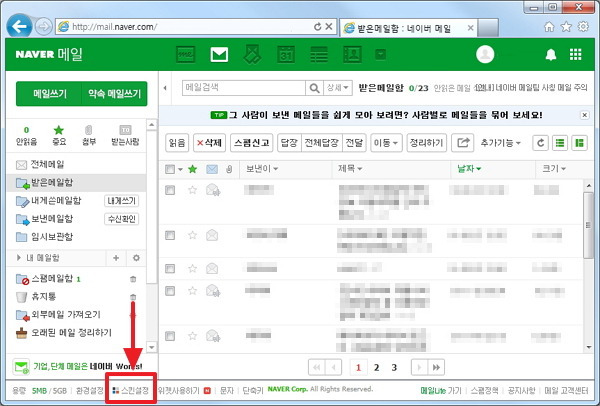
Task: Open the 상세 search options dropdown
Action: [x=338, y=88]
